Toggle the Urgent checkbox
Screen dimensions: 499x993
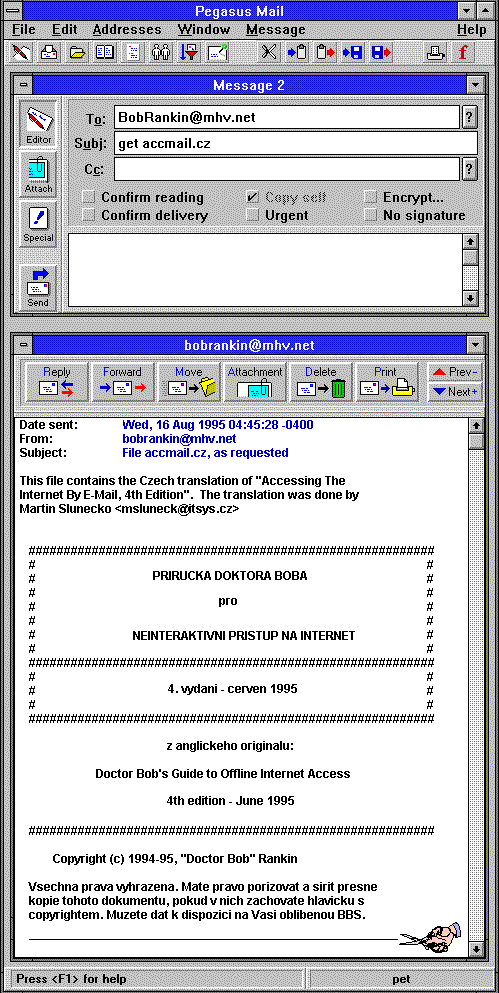point(253,215)
